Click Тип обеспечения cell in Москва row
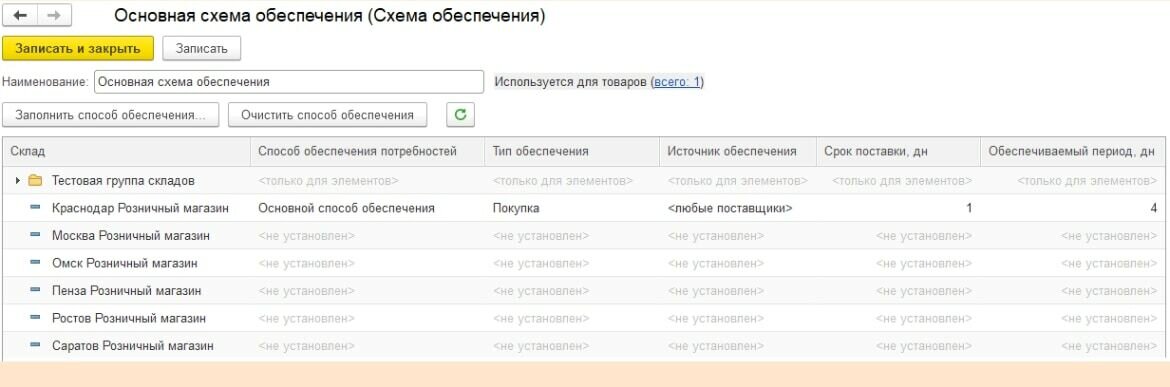The width and height of the screenshot is (1170, 387). click(x=572, y=236)
